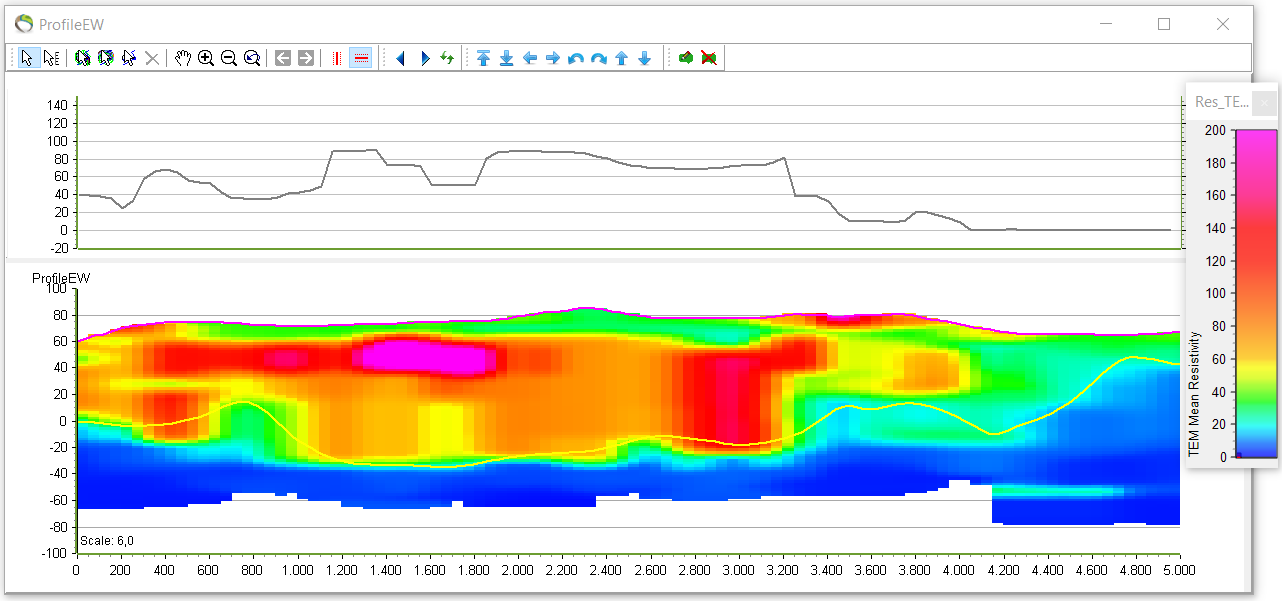Viewport: 1282px width, 601px height.
Task: Click the green refresh arrows icon
Action: [447, 57]
